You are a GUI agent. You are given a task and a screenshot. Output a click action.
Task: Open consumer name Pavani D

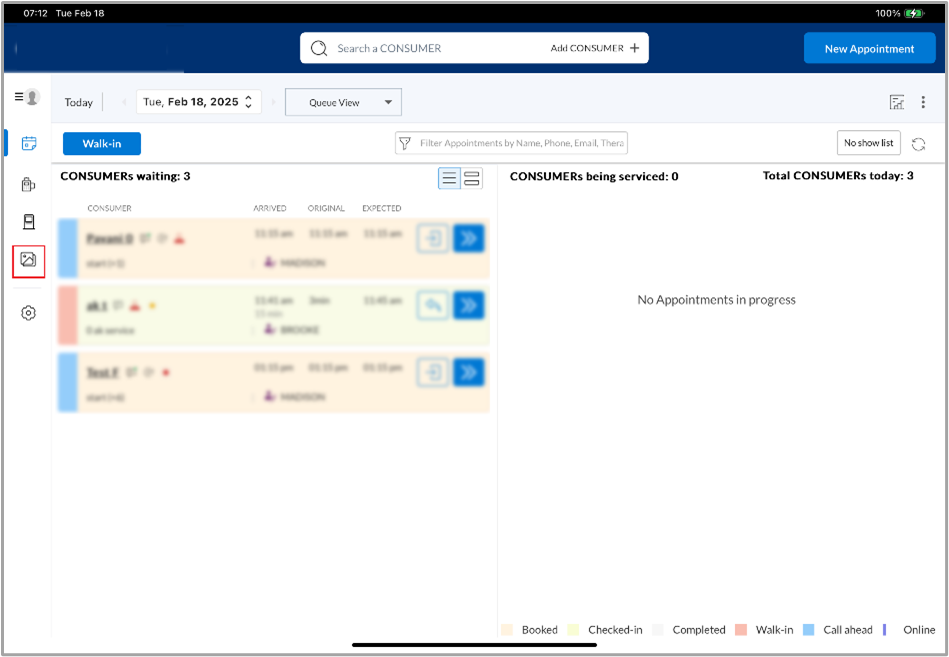110,238
